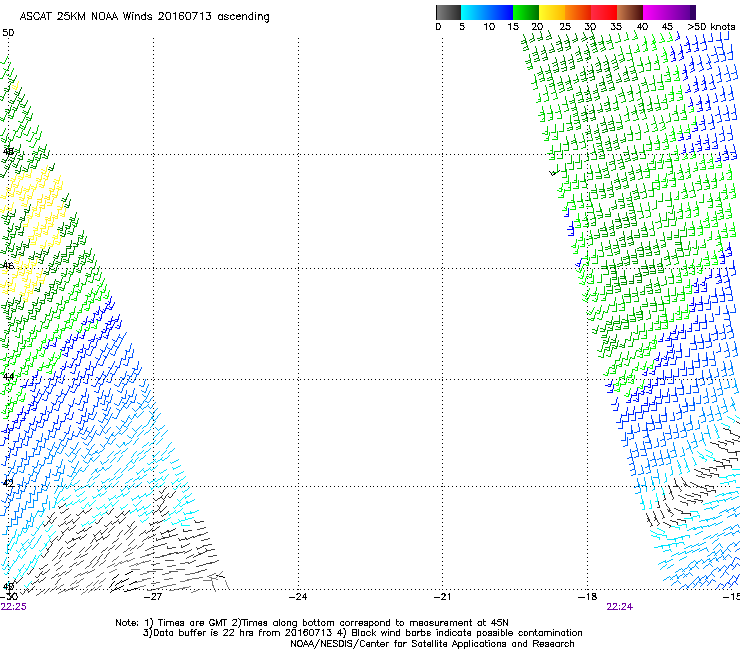Pick the brown 35–40 knots legend segment
This screenshot has height=650, width=740.
coord(630,12)
